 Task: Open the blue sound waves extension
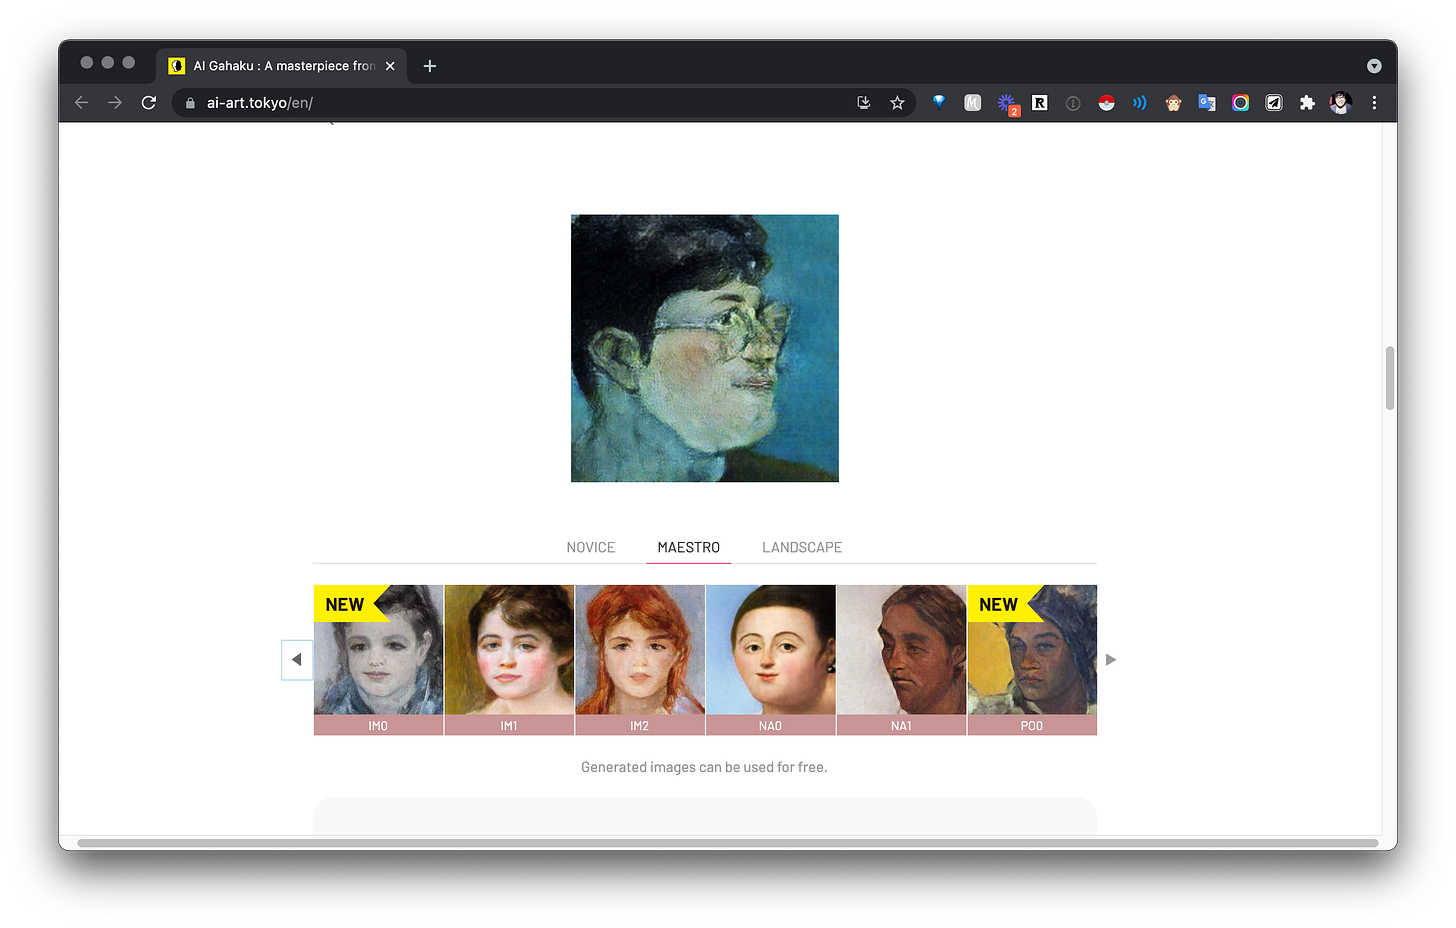pyautogui.click(x=1140, y=103)
